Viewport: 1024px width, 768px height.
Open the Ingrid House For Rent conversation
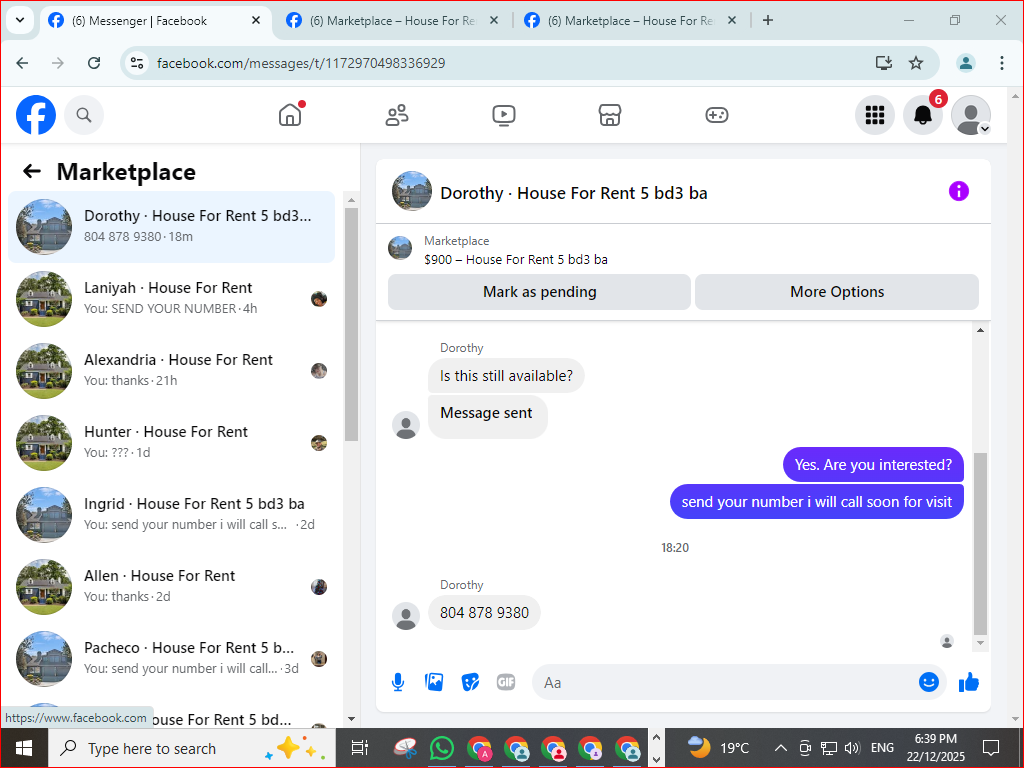[172, 514]
